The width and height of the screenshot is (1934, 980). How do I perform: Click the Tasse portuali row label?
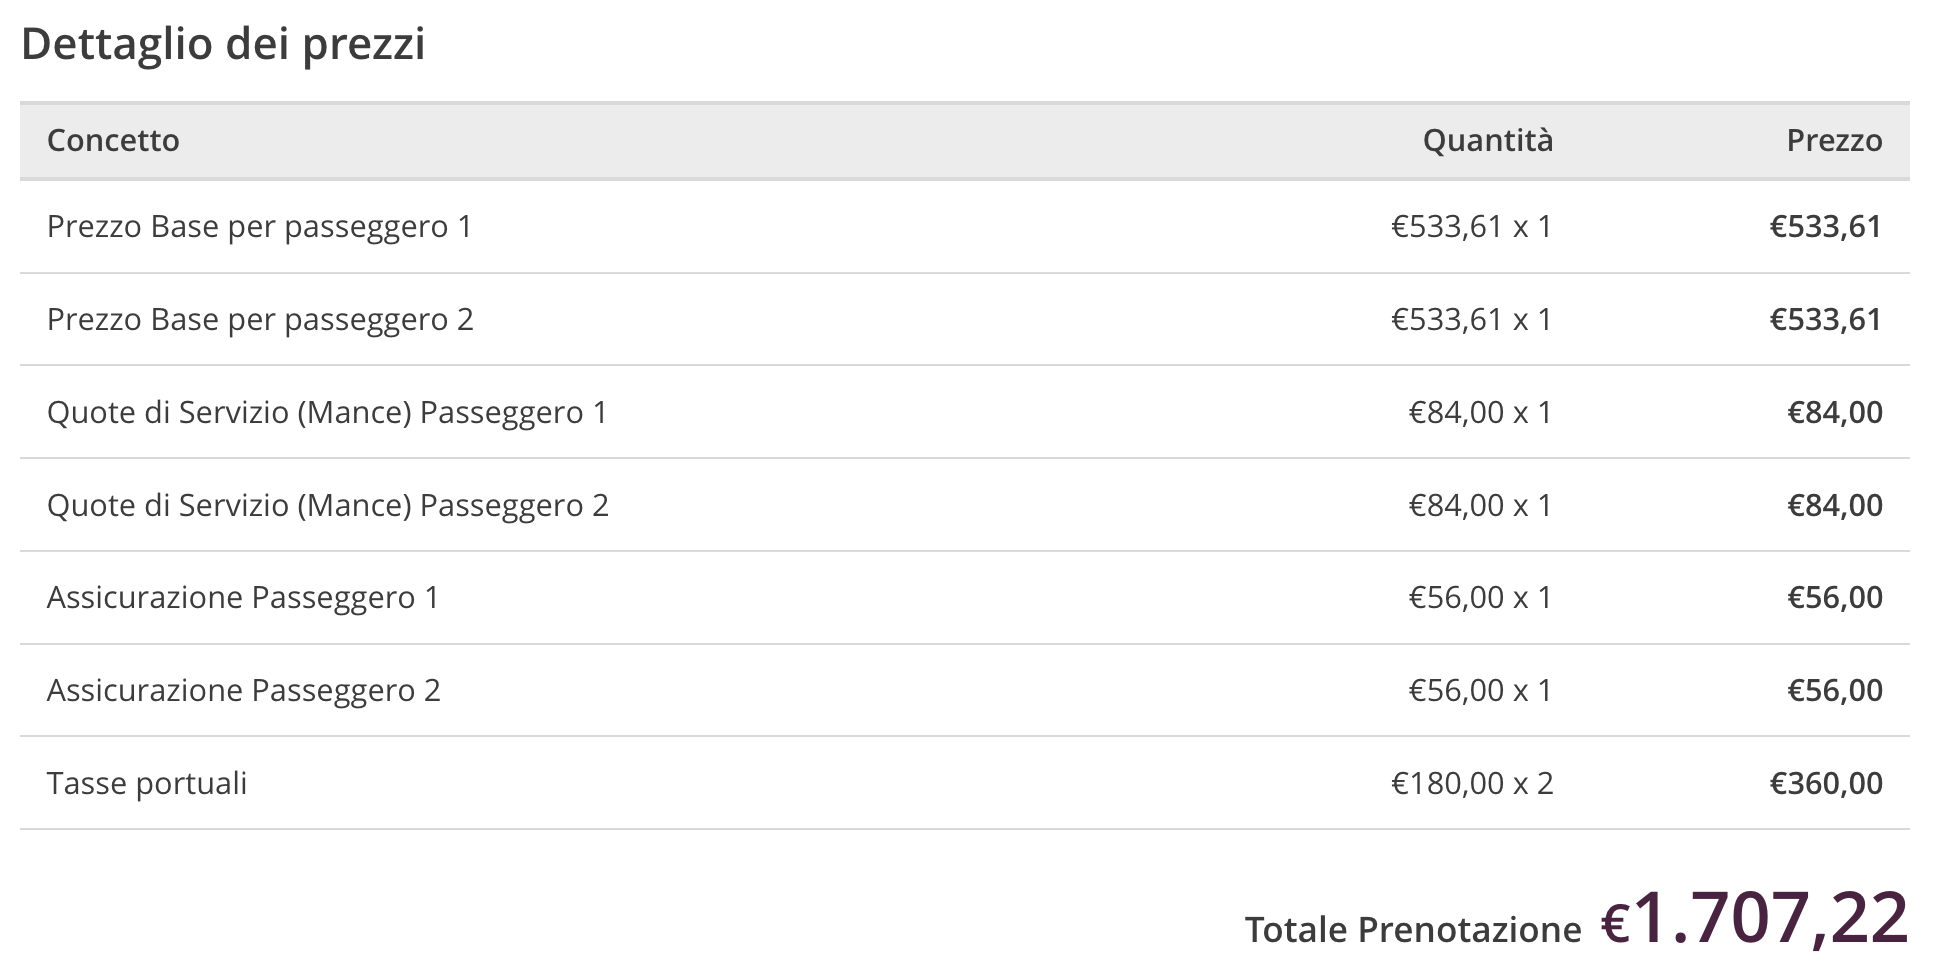point(147,784)
